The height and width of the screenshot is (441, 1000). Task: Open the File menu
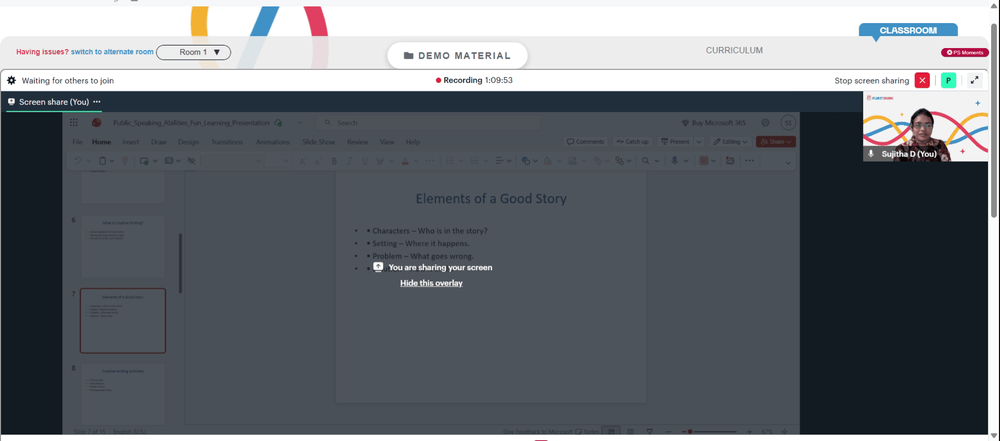pyautogui.click(x=77, y=142)
